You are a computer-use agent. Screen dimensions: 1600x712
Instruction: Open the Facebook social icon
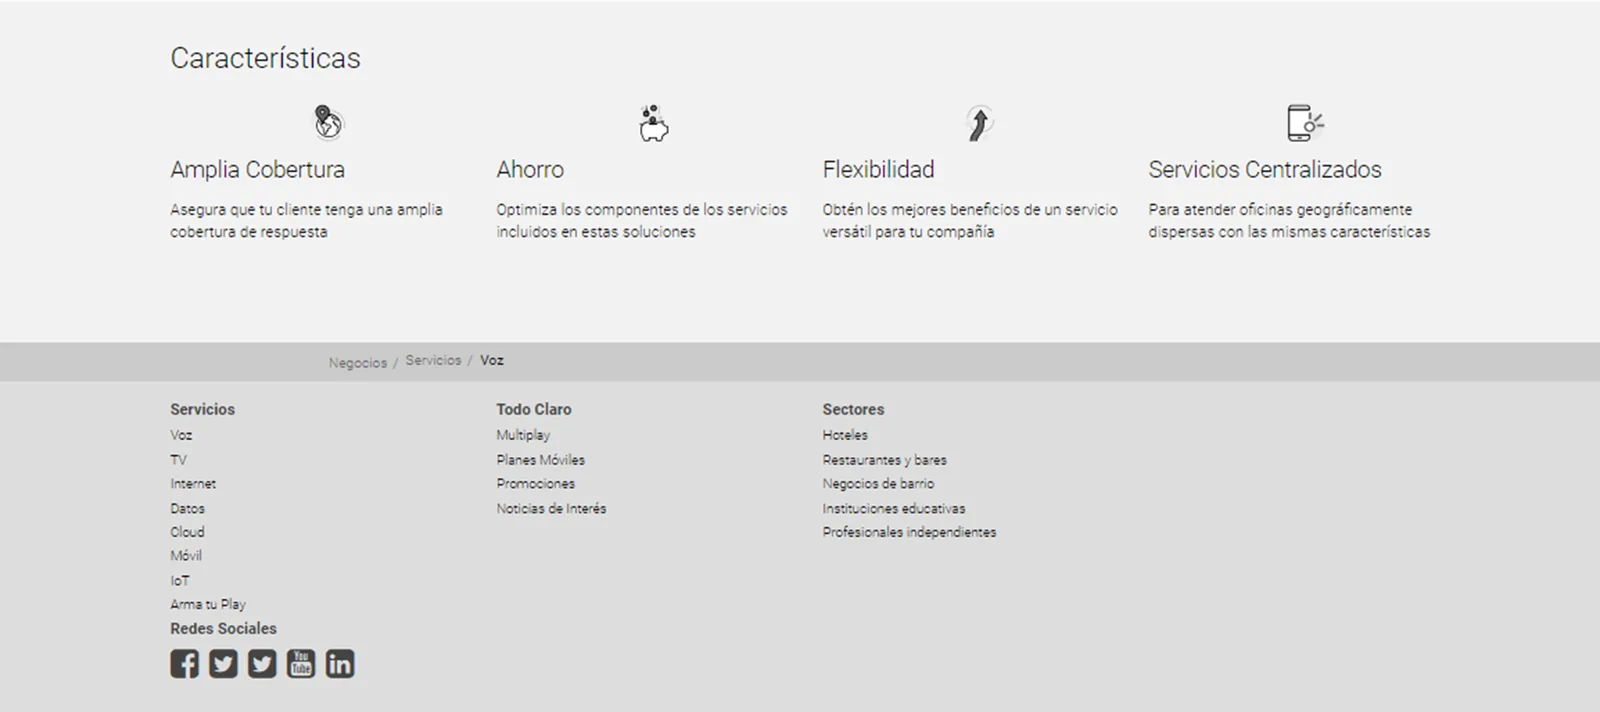point(184,664)
